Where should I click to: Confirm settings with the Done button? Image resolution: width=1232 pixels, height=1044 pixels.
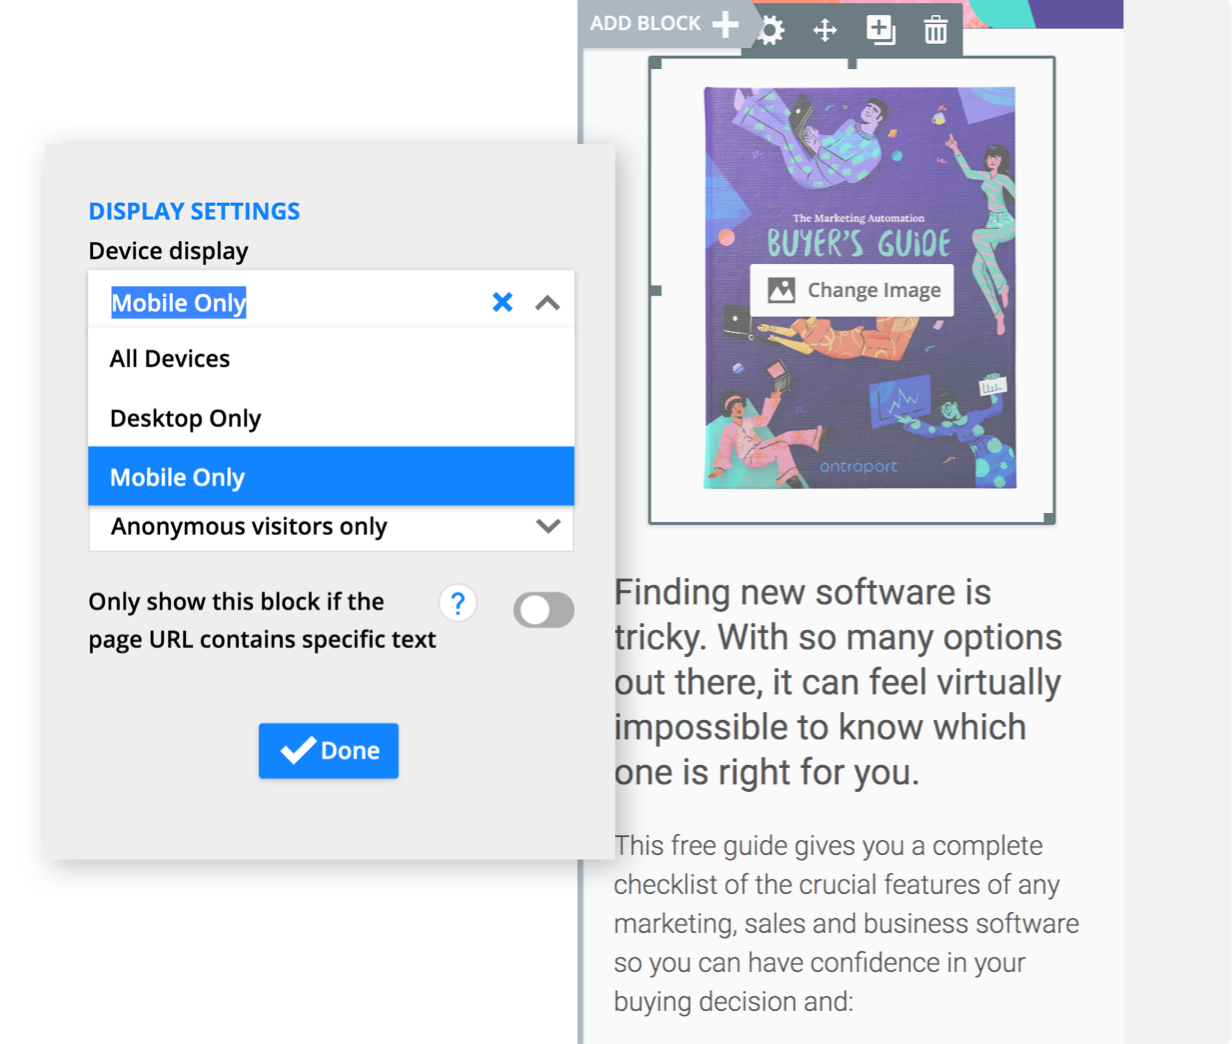point(328,750)
